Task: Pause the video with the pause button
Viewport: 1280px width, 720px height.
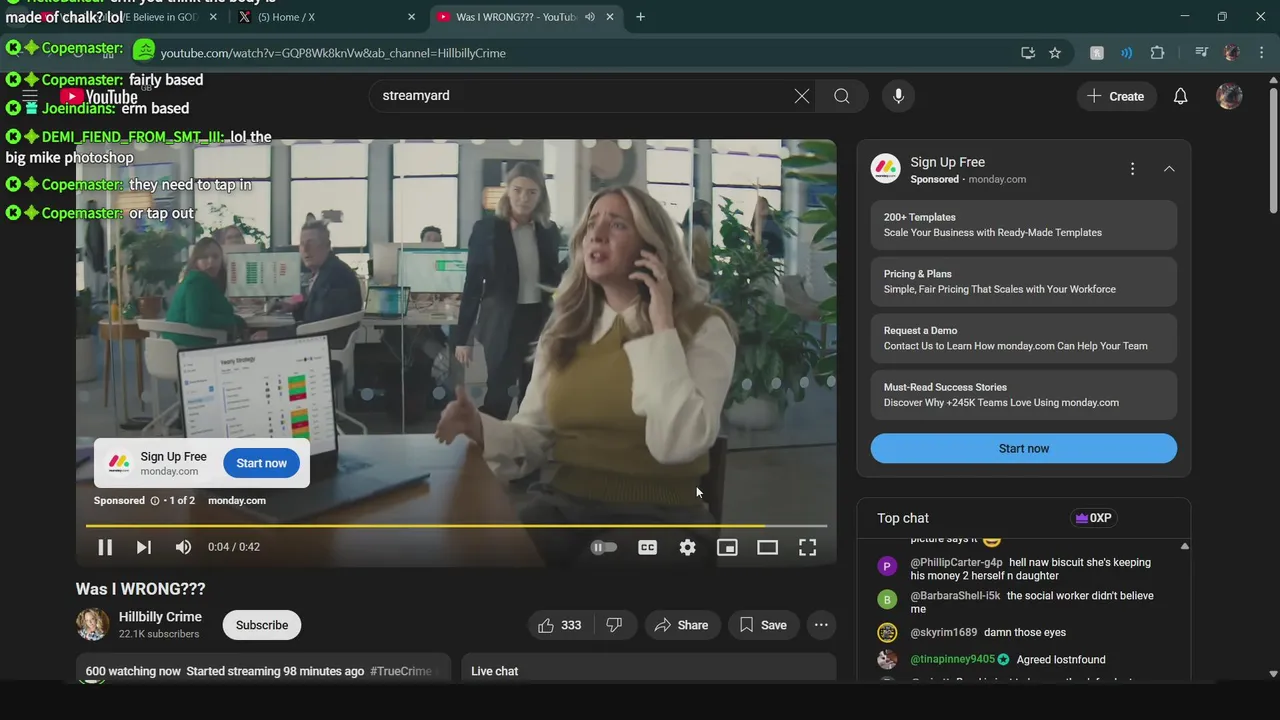Action: pos(105,547)
